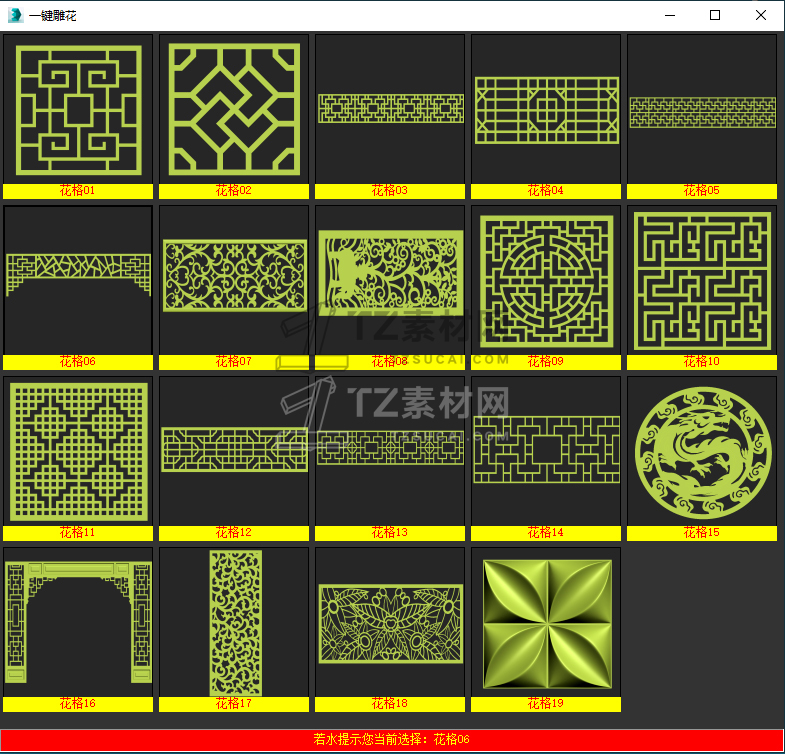Click the yellow 花格01 label button
Viewport: 785px width, 754px height.
point(78,191)
